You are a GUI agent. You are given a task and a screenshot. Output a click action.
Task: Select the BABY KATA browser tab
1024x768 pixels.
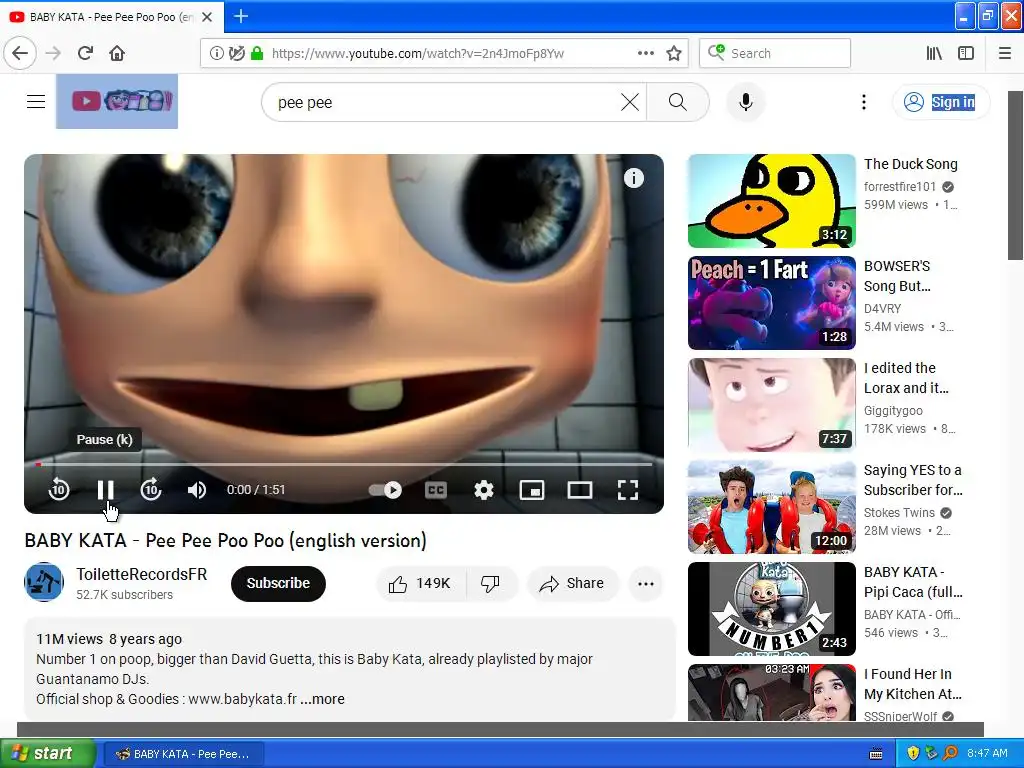click(111, 17)
